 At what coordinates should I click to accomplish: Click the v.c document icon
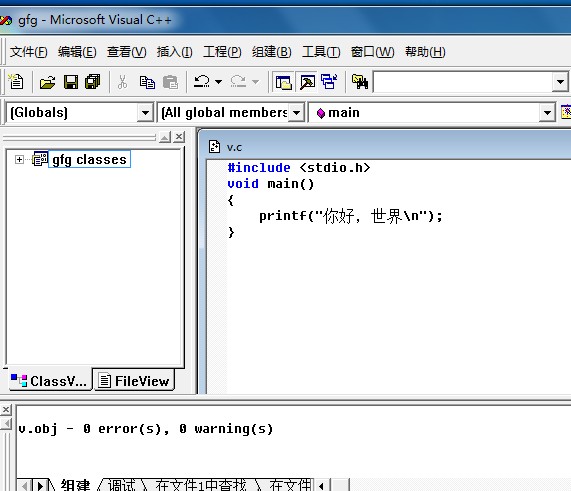(x=214, y=147)
